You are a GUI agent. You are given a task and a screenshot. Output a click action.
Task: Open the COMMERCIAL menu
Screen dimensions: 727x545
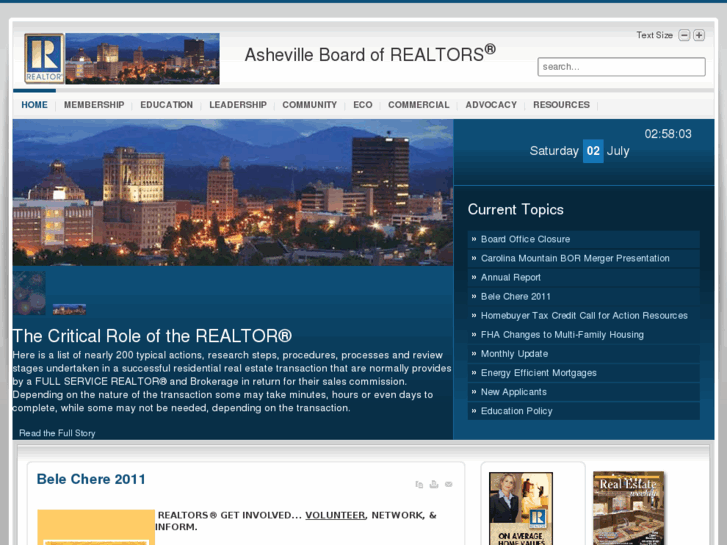click(x=419, y=105)
